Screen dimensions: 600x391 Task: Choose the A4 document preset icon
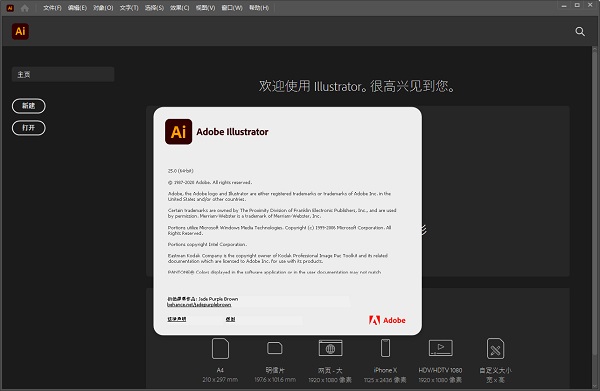[220, 349]
